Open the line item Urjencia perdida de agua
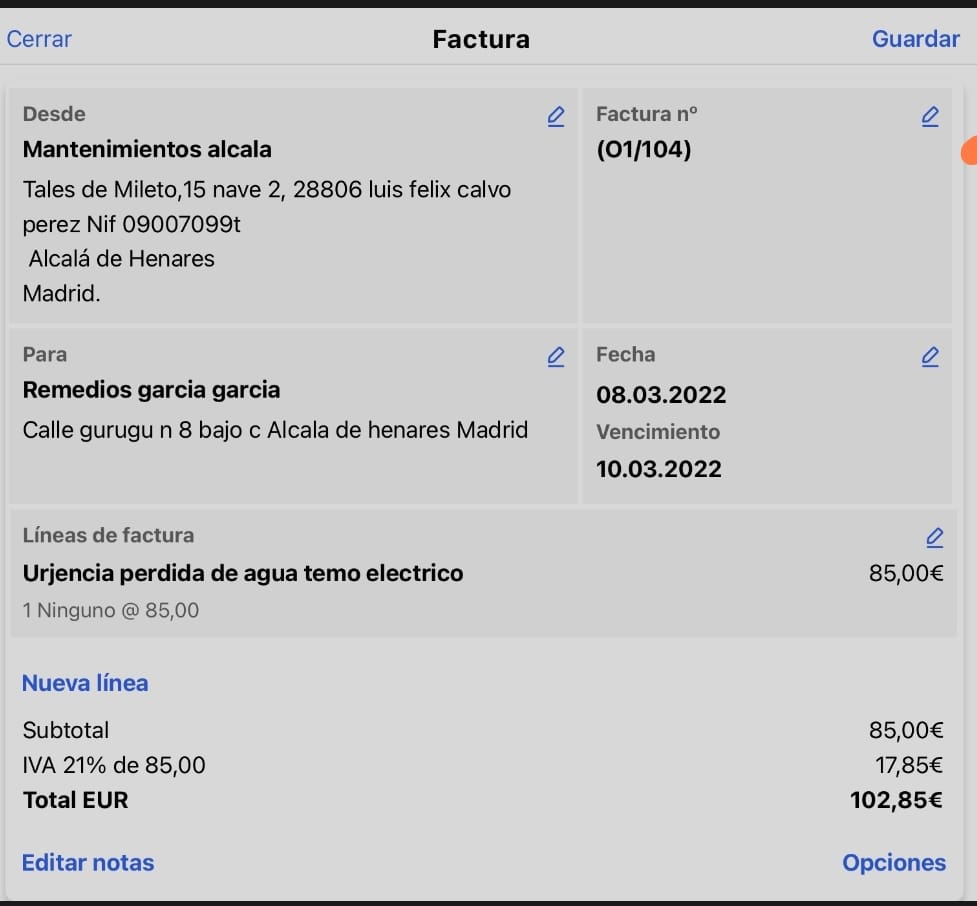This screenshot has height=906, width=977. coord(243,574)
